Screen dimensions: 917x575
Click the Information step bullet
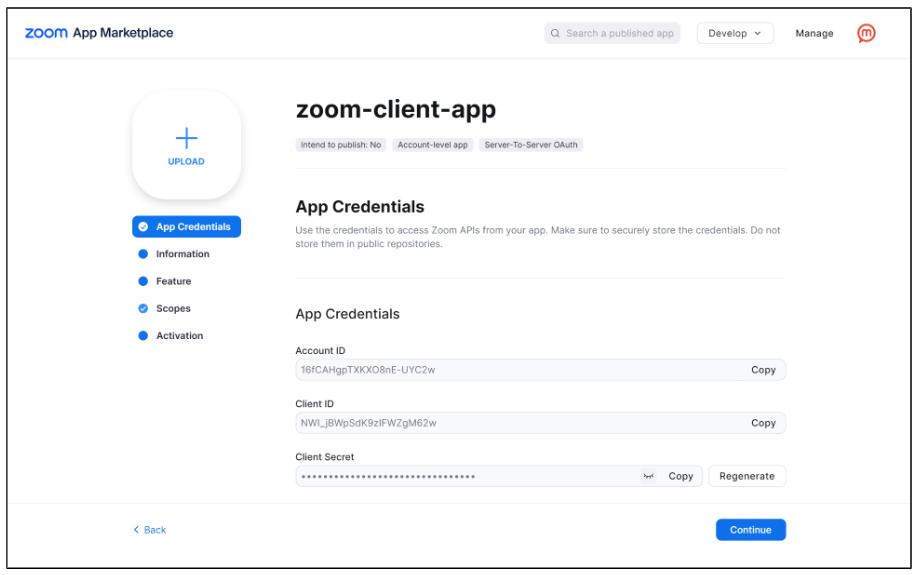pos(143,254)
